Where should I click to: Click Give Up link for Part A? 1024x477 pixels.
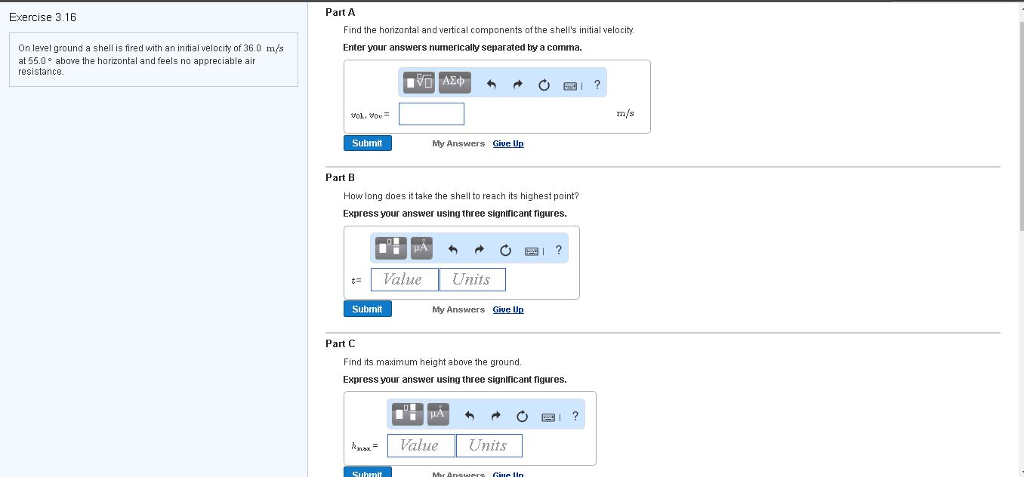(508, 144)
